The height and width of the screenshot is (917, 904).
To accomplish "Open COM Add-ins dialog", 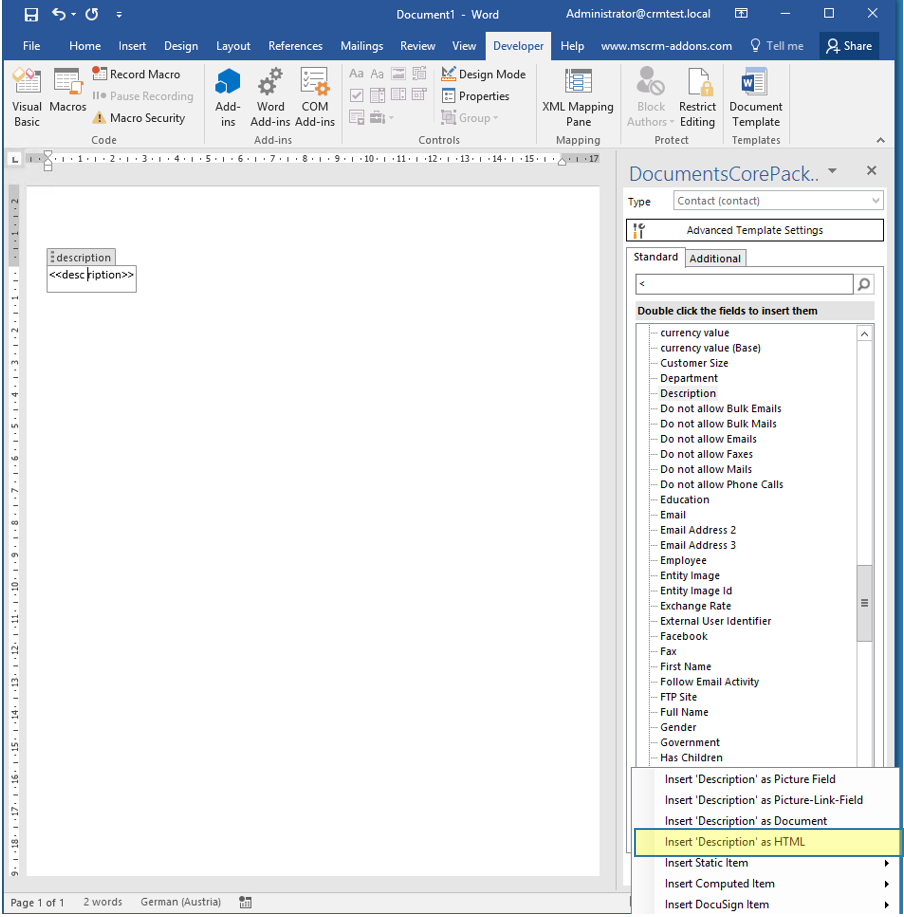I will coord(315,97).
